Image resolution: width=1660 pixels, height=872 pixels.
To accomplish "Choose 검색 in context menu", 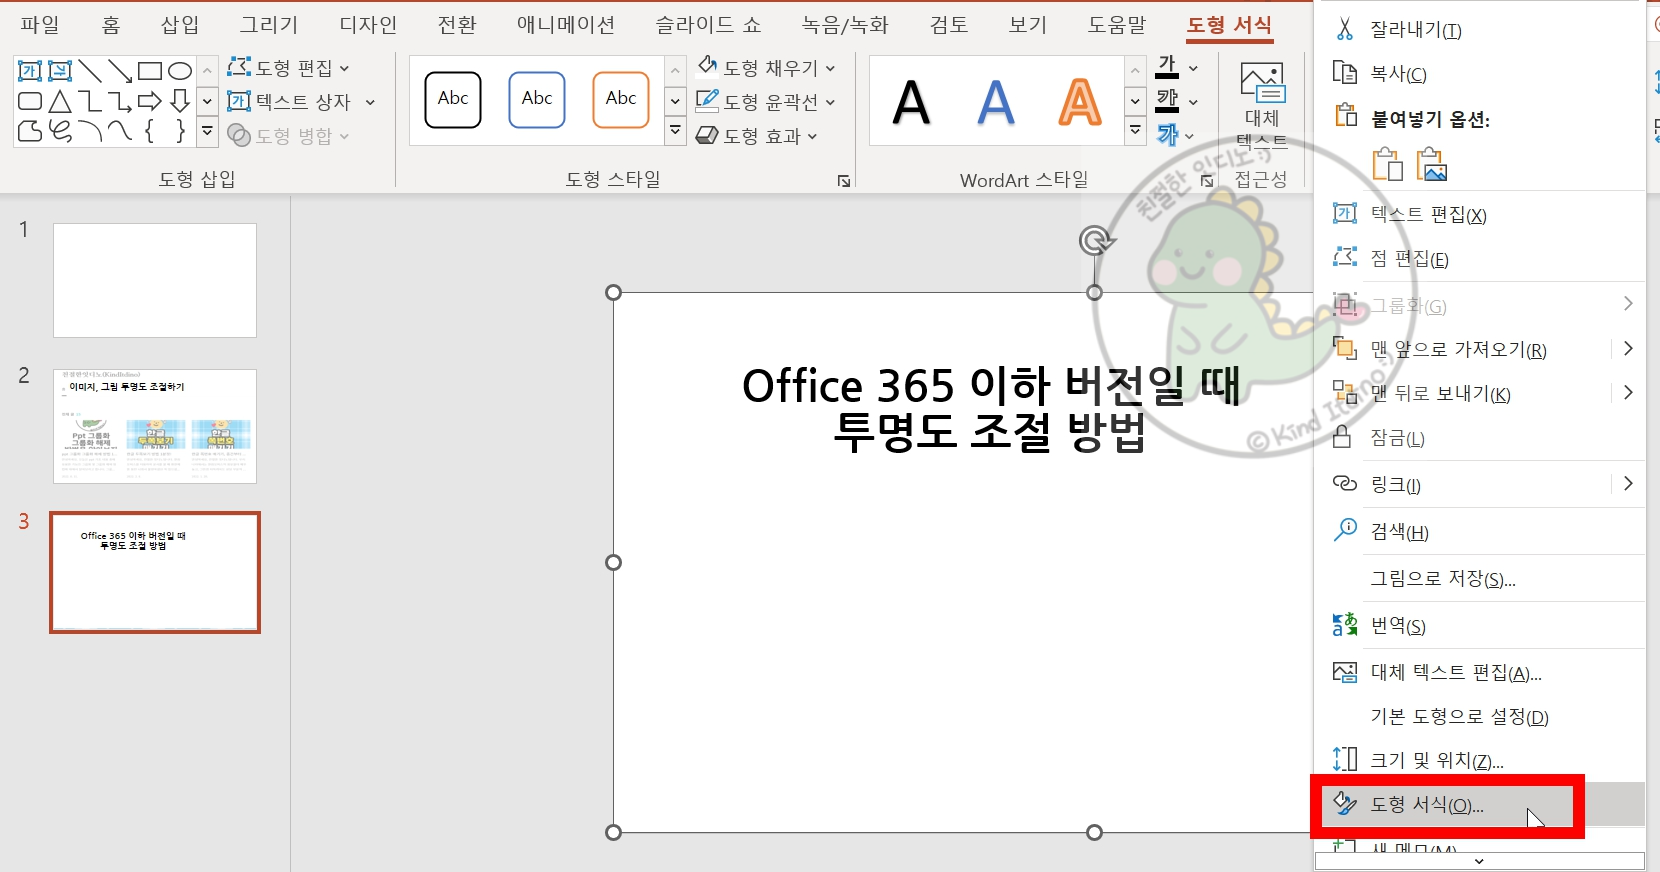I will [x=1479, y=531].
